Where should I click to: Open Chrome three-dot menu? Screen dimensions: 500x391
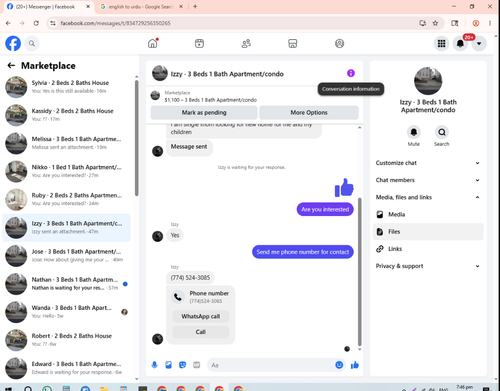(490, 23)
